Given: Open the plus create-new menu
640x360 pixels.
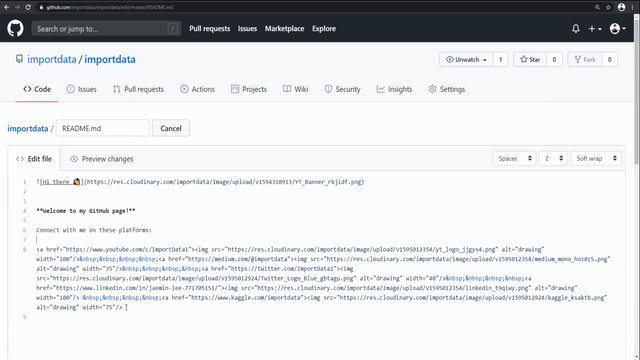Looking at the screenshot, I should coord(595,29).
